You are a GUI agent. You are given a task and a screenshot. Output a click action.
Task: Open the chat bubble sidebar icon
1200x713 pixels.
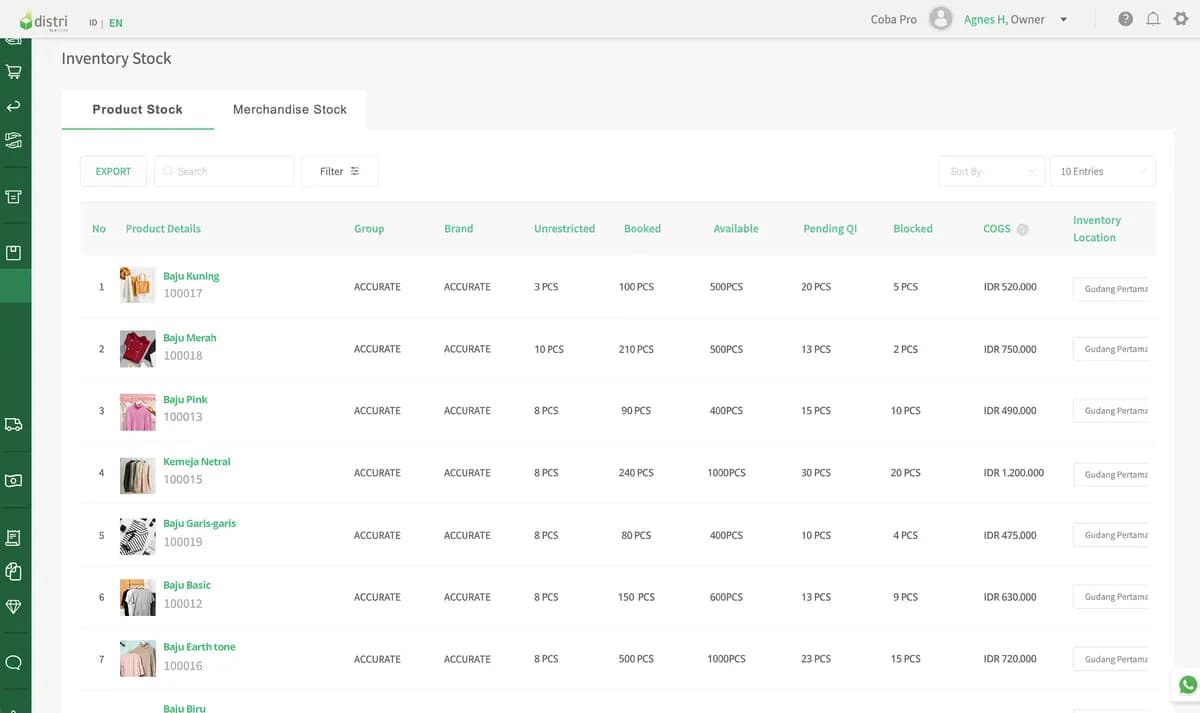click(x=14, y=662)
